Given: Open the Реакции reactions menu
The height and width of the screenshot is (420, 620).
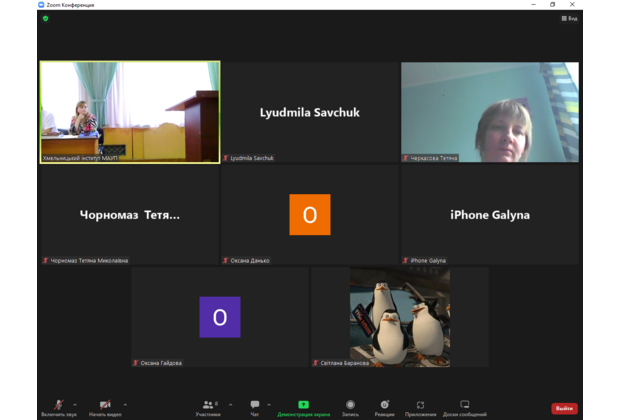Looking at the screenshot, I should [x=385, y=406].
